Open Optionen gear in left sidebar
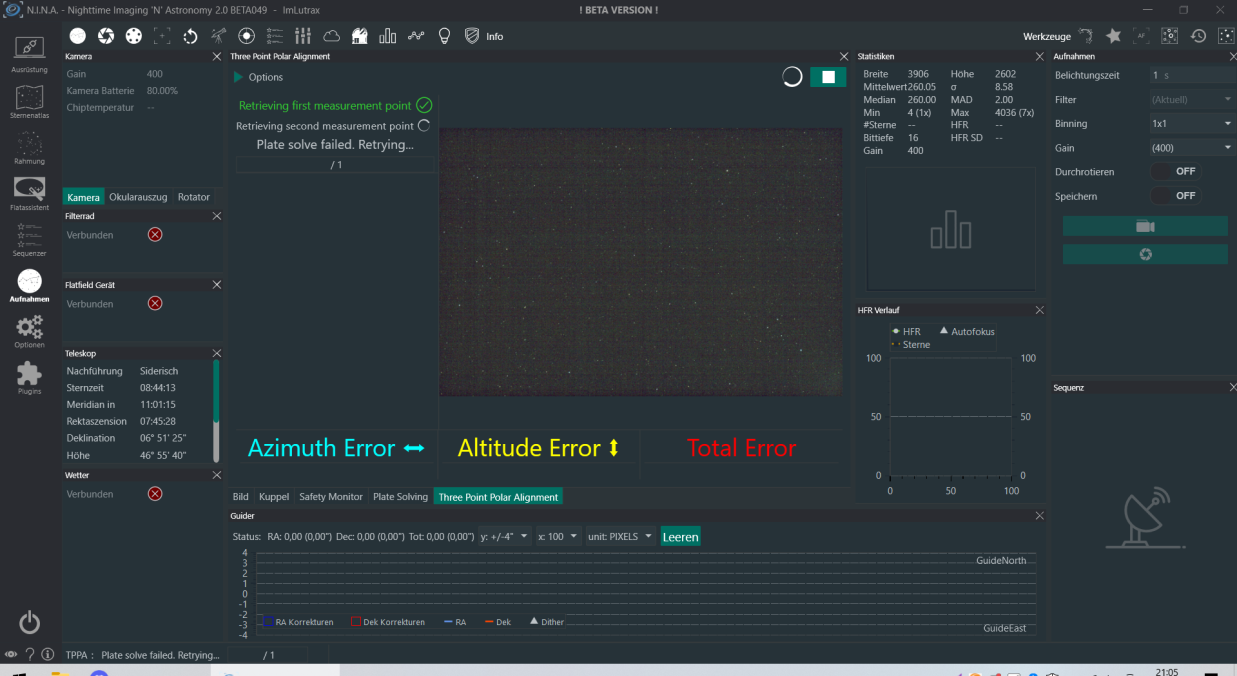1237x676 pixels. tap(29, 332)
